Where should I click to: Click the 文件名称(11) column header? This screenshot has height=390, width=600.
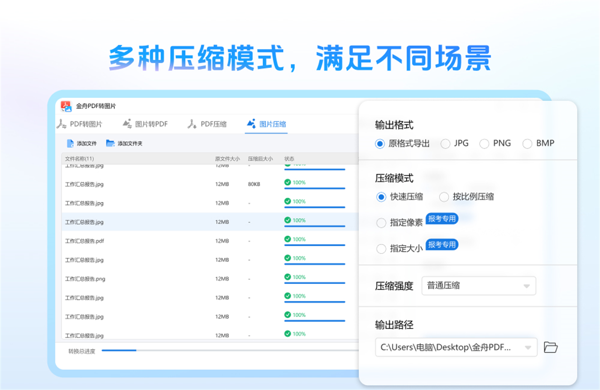pos(79,158)
